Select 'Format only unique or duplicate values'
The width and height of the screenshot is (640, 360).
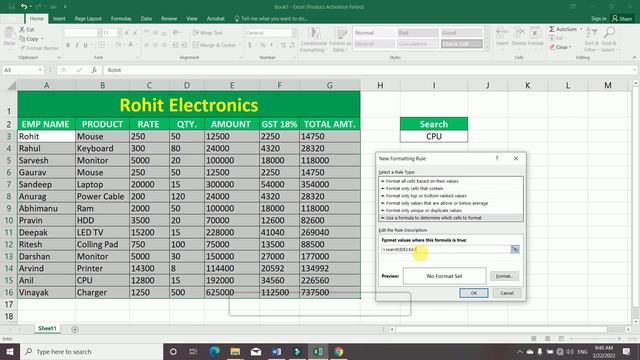[451, 211]
